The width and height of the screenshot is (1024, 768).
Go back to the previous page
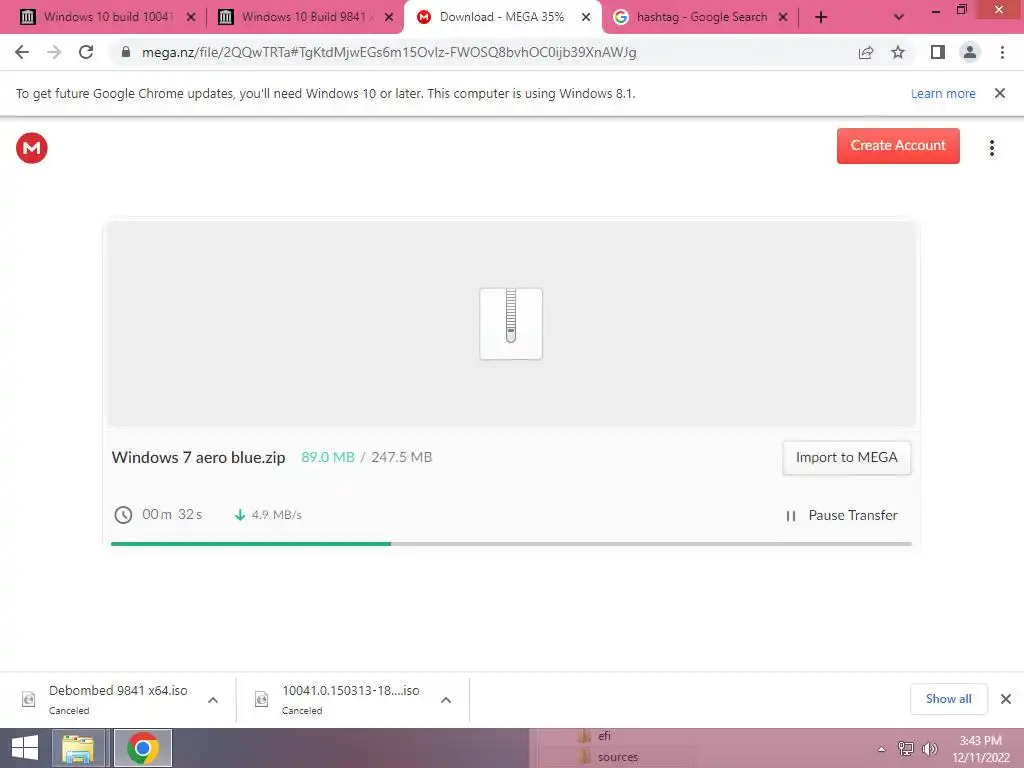pyautogui.click(x=22, y=52)
